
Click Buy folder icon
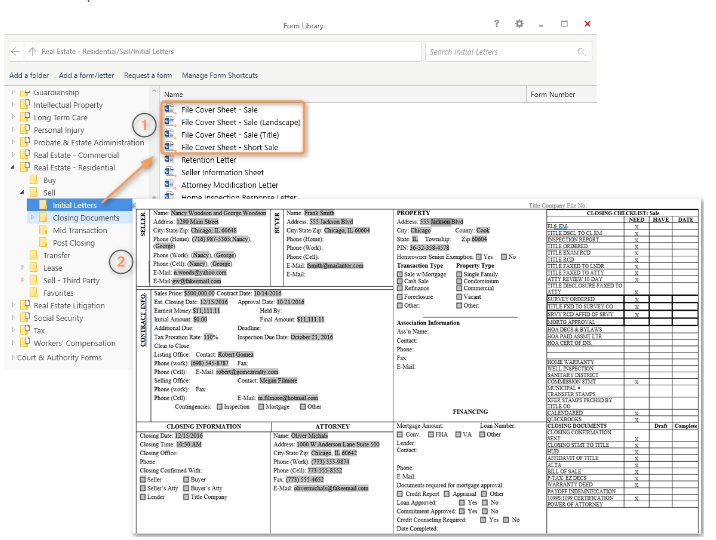point(33,180)
